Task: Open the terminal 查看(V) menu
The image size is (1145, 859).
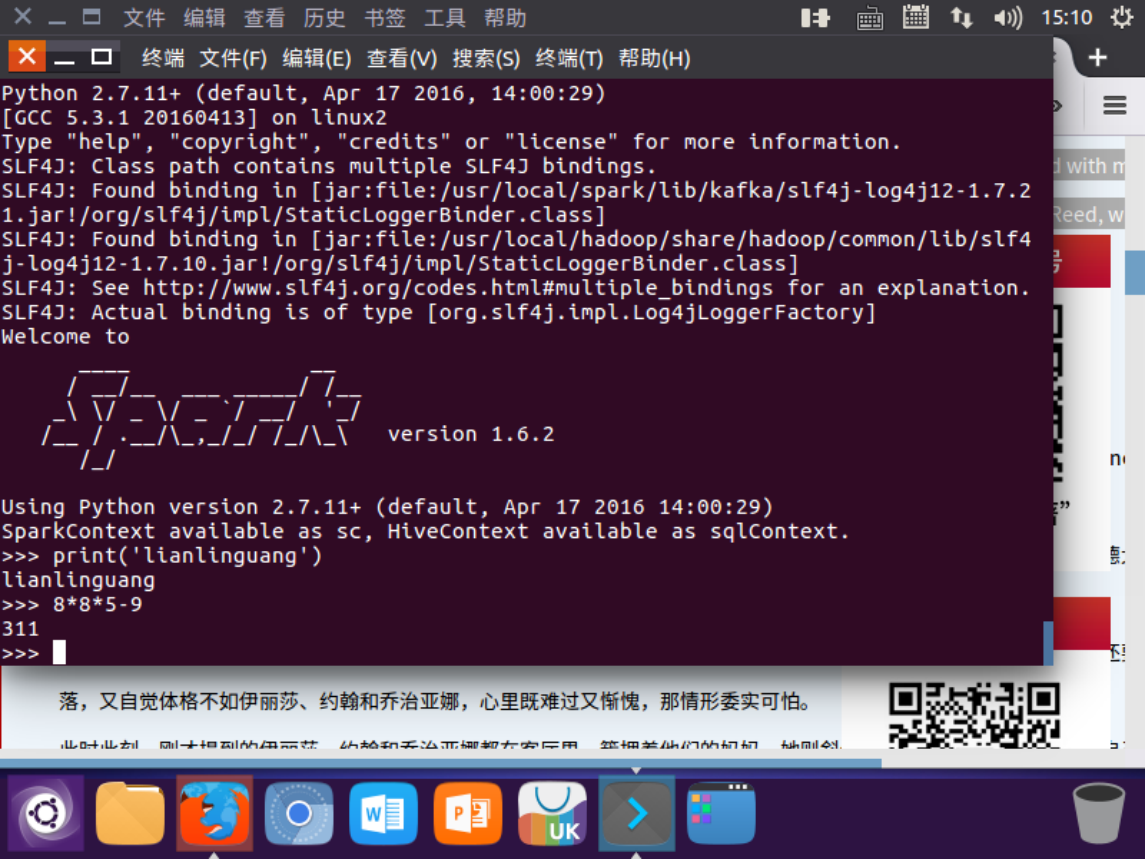Action: (402, 58)
